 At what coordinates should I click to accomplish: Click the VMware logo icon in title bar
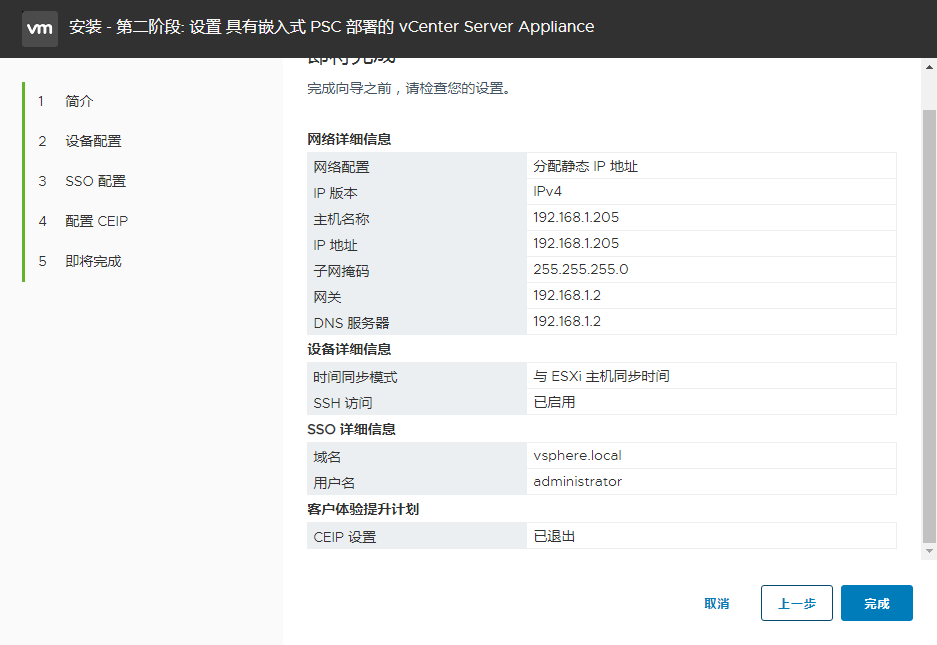click(x=40, y=29)
